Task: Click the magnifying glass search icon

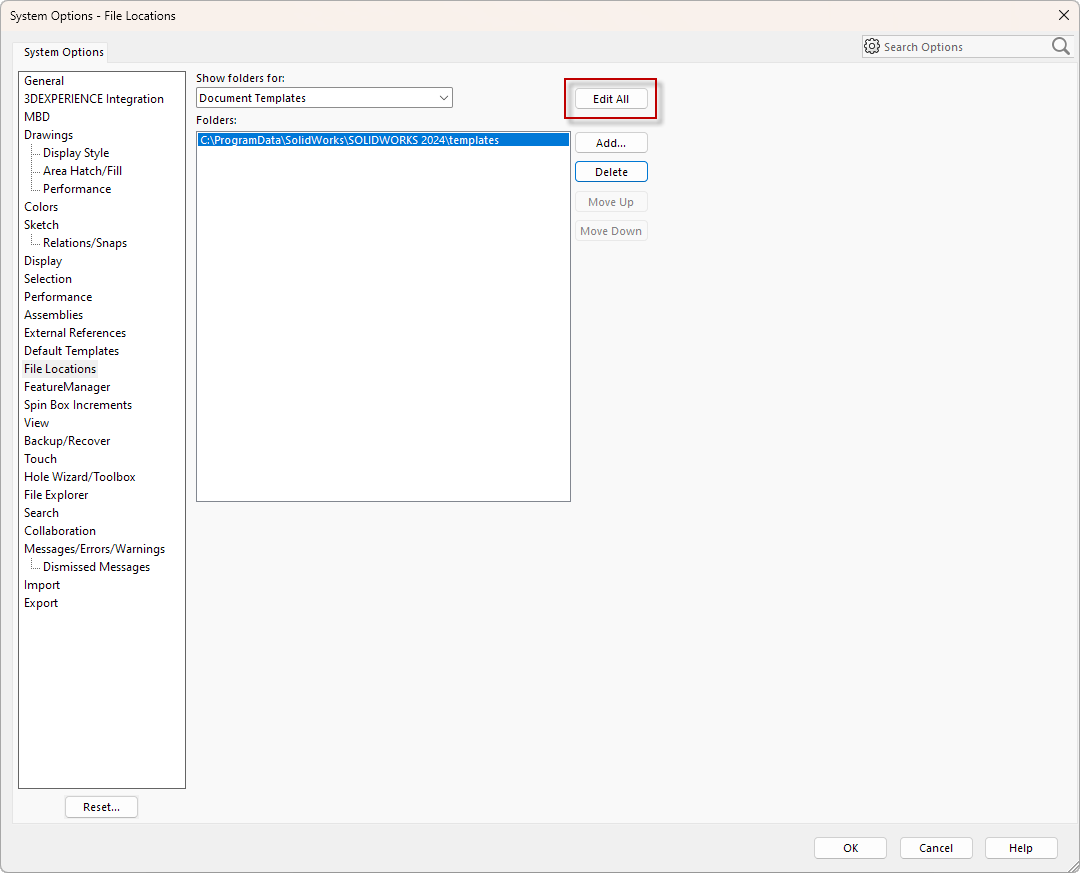Action: coord(1059,46)
